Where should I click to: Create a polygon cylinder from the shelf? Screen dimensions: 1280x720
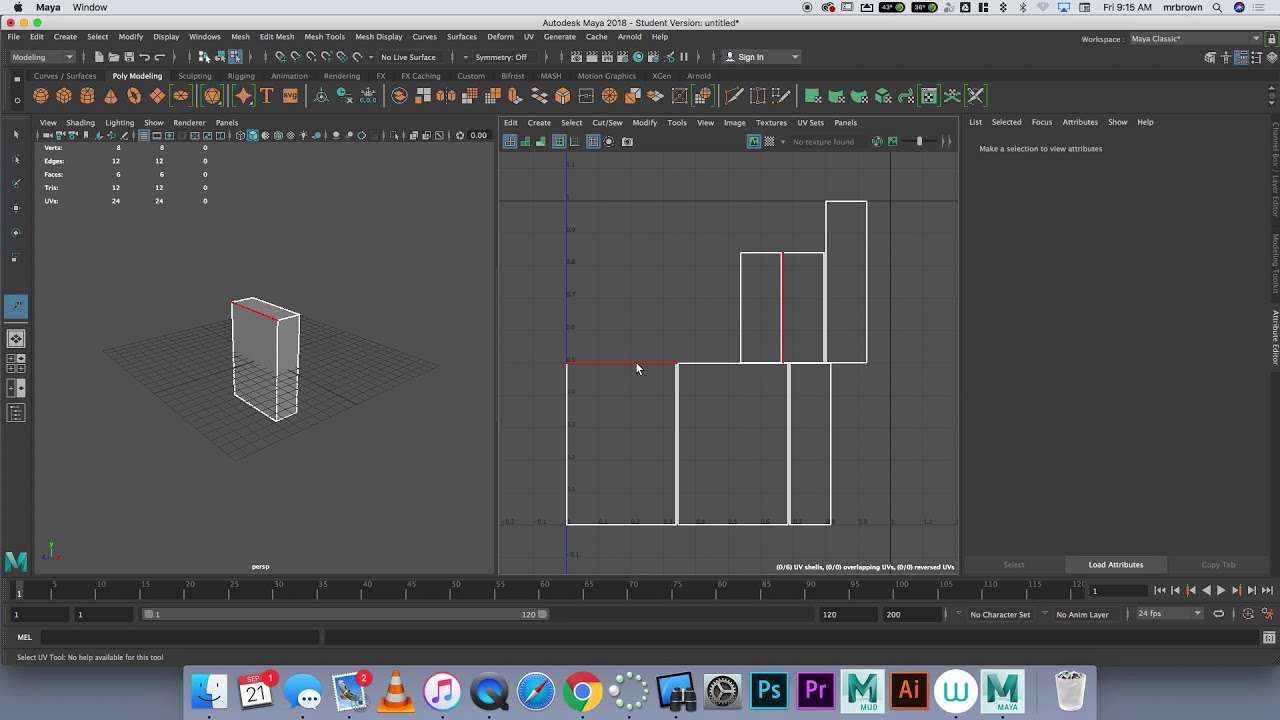[x=87, y=96]
